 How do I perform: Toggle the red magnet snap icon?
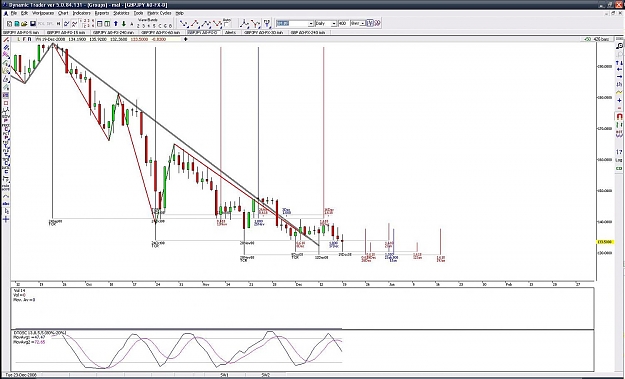(619, 116)
